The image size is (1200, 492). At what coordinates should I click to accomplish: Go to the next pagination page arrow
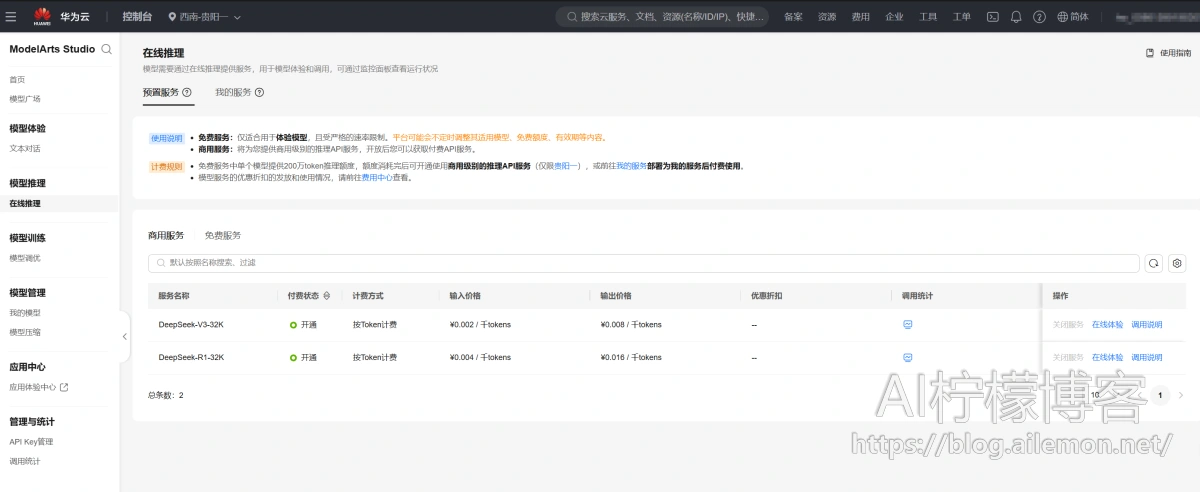pos(1180,395)
